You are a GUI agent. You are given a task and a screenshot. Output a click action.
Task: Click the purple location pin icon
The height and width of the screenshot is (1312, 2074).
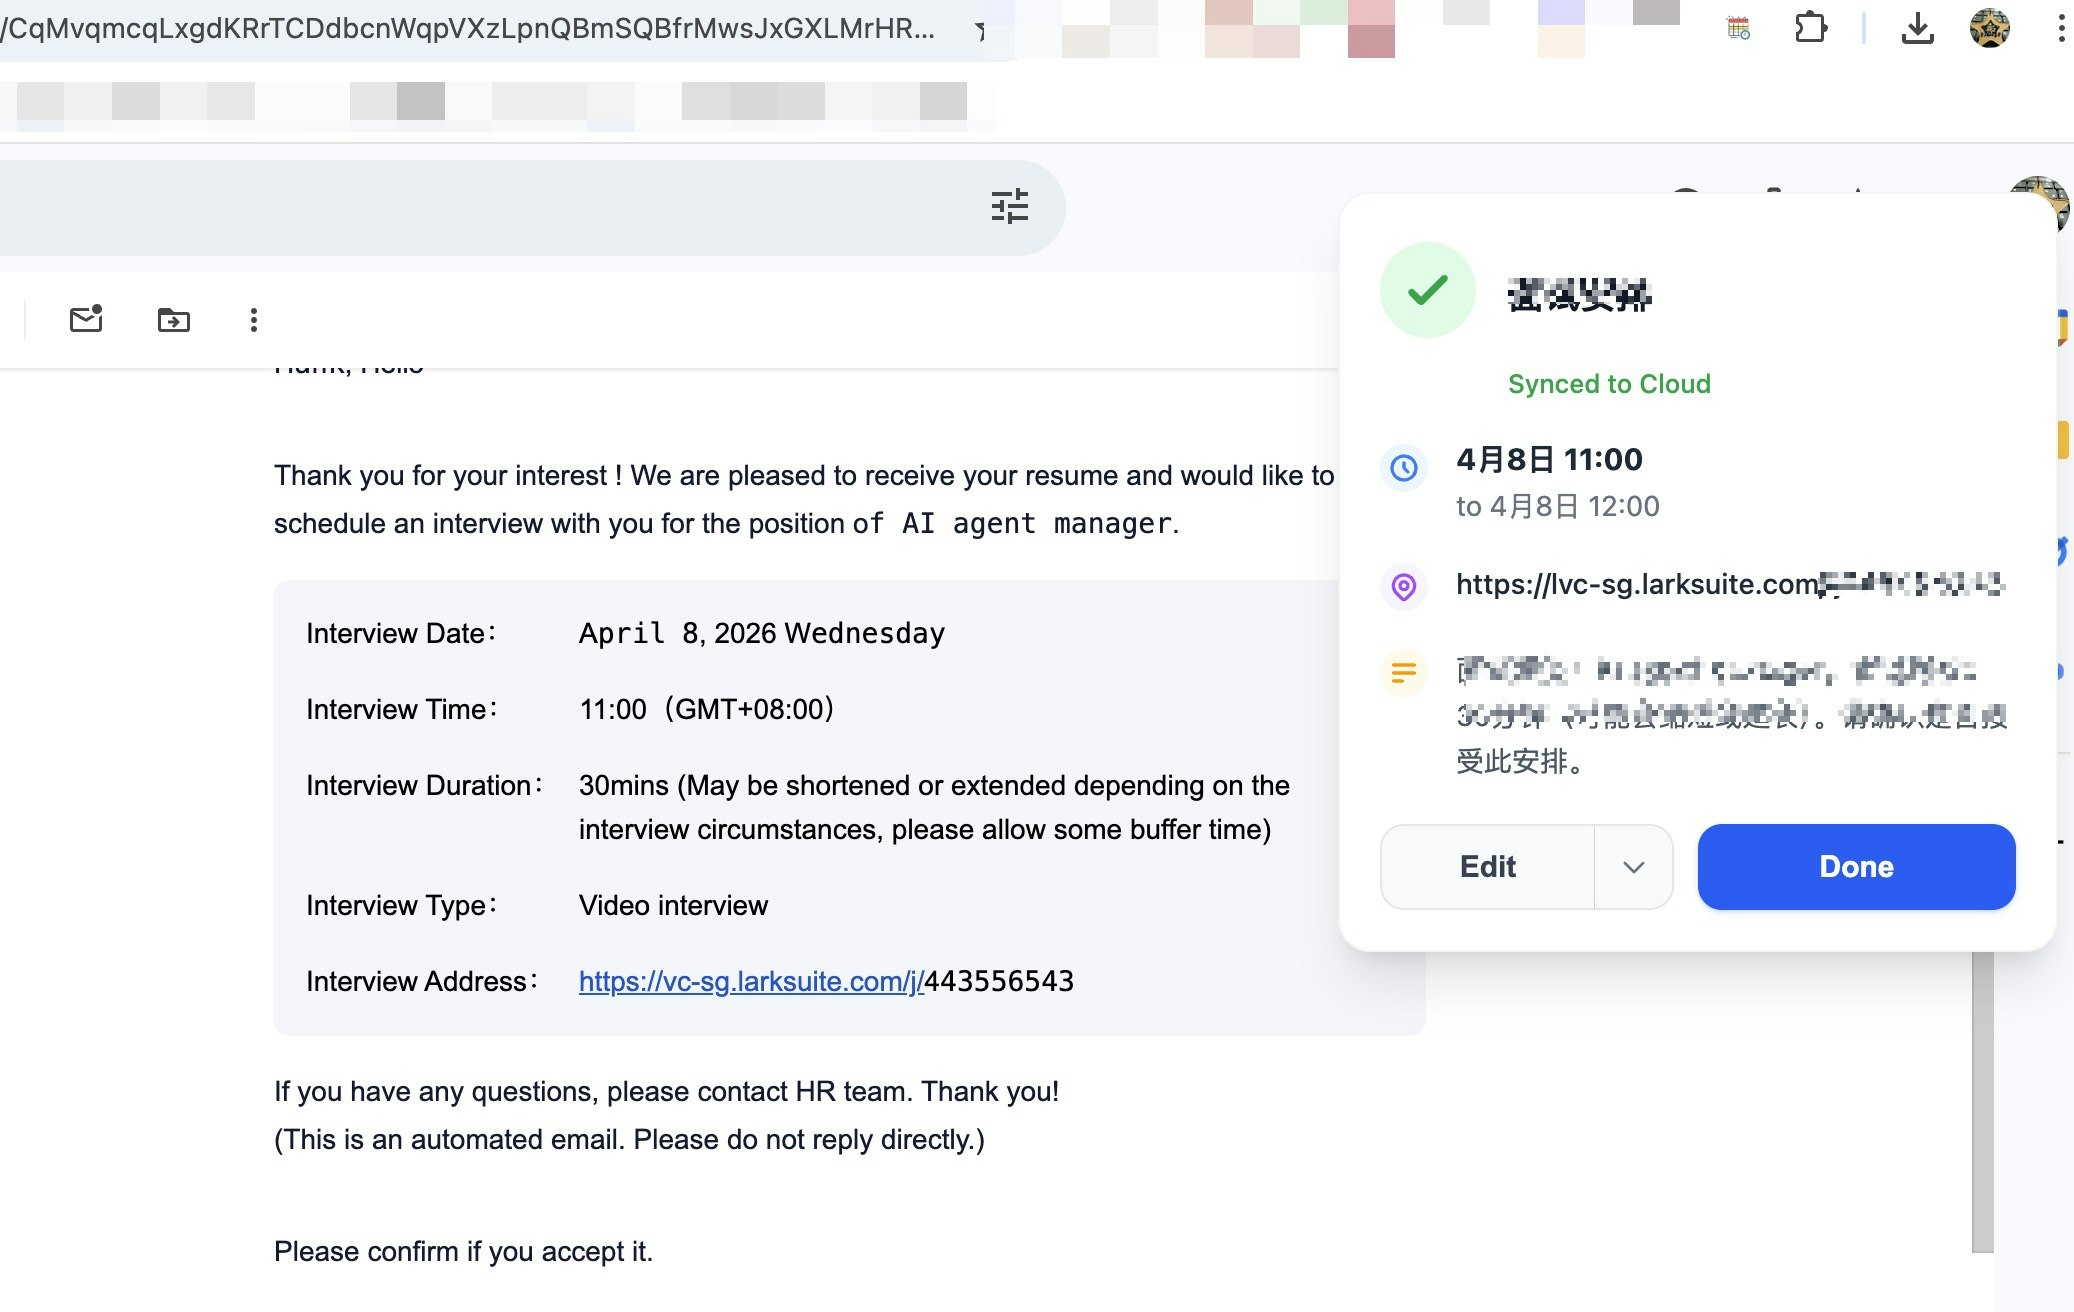(1404, 586)
